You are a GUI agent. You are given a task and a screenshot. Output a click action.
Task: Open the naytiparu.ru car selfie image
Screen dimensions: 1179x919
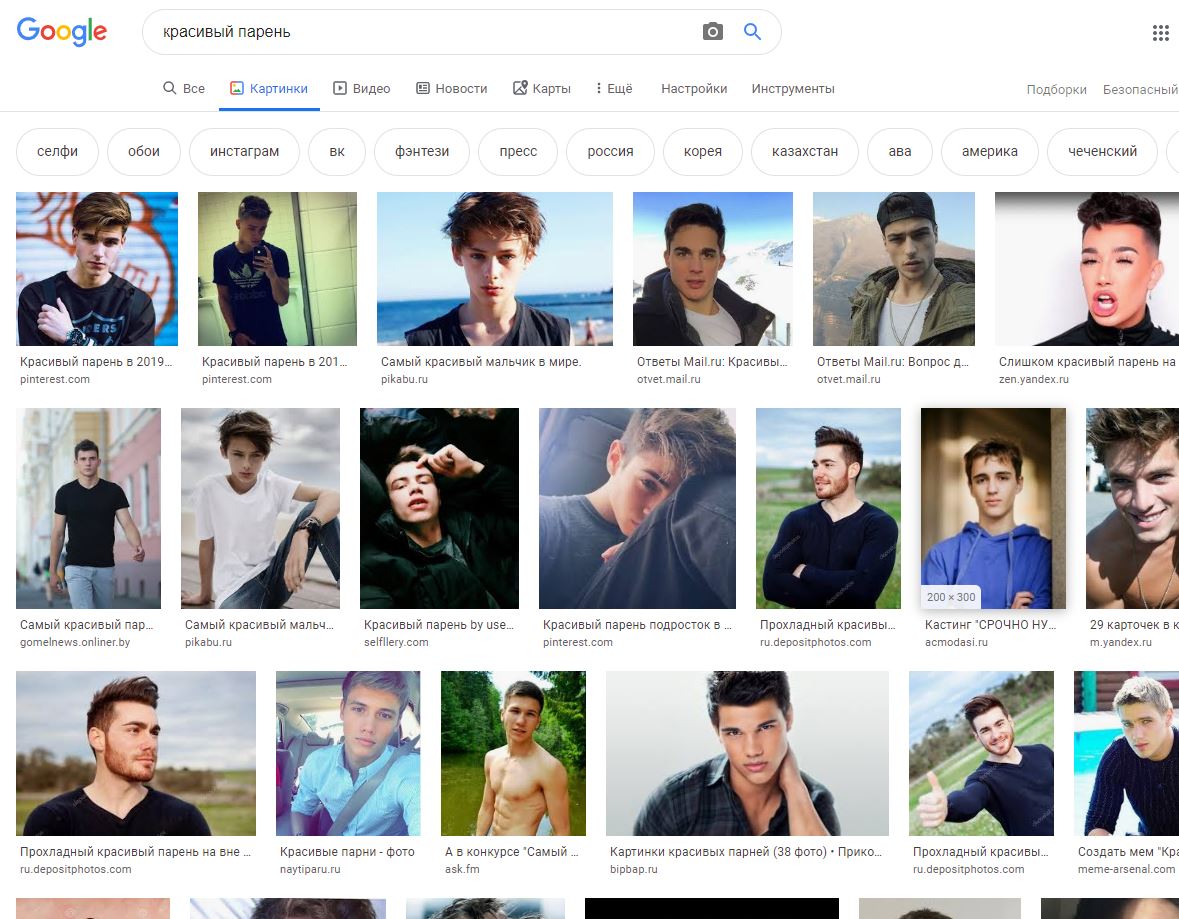[348, 753]
